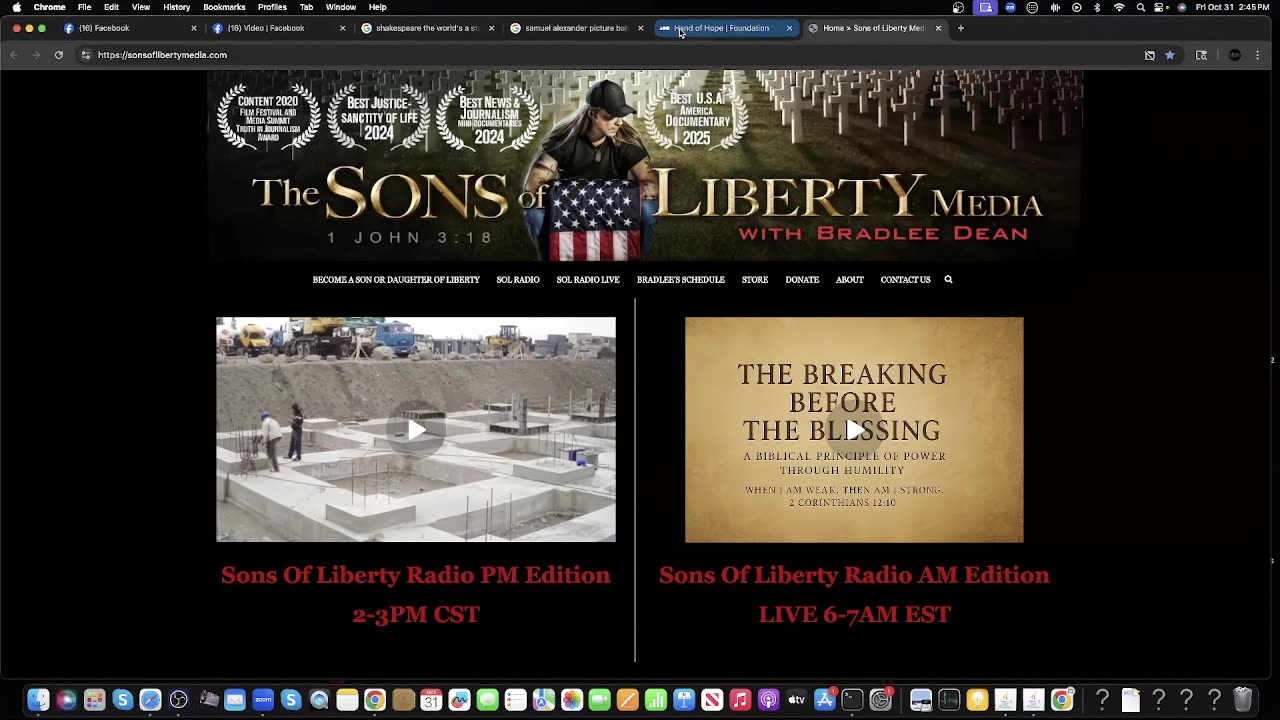Open Zoom from the dock

tap(262, 700)
